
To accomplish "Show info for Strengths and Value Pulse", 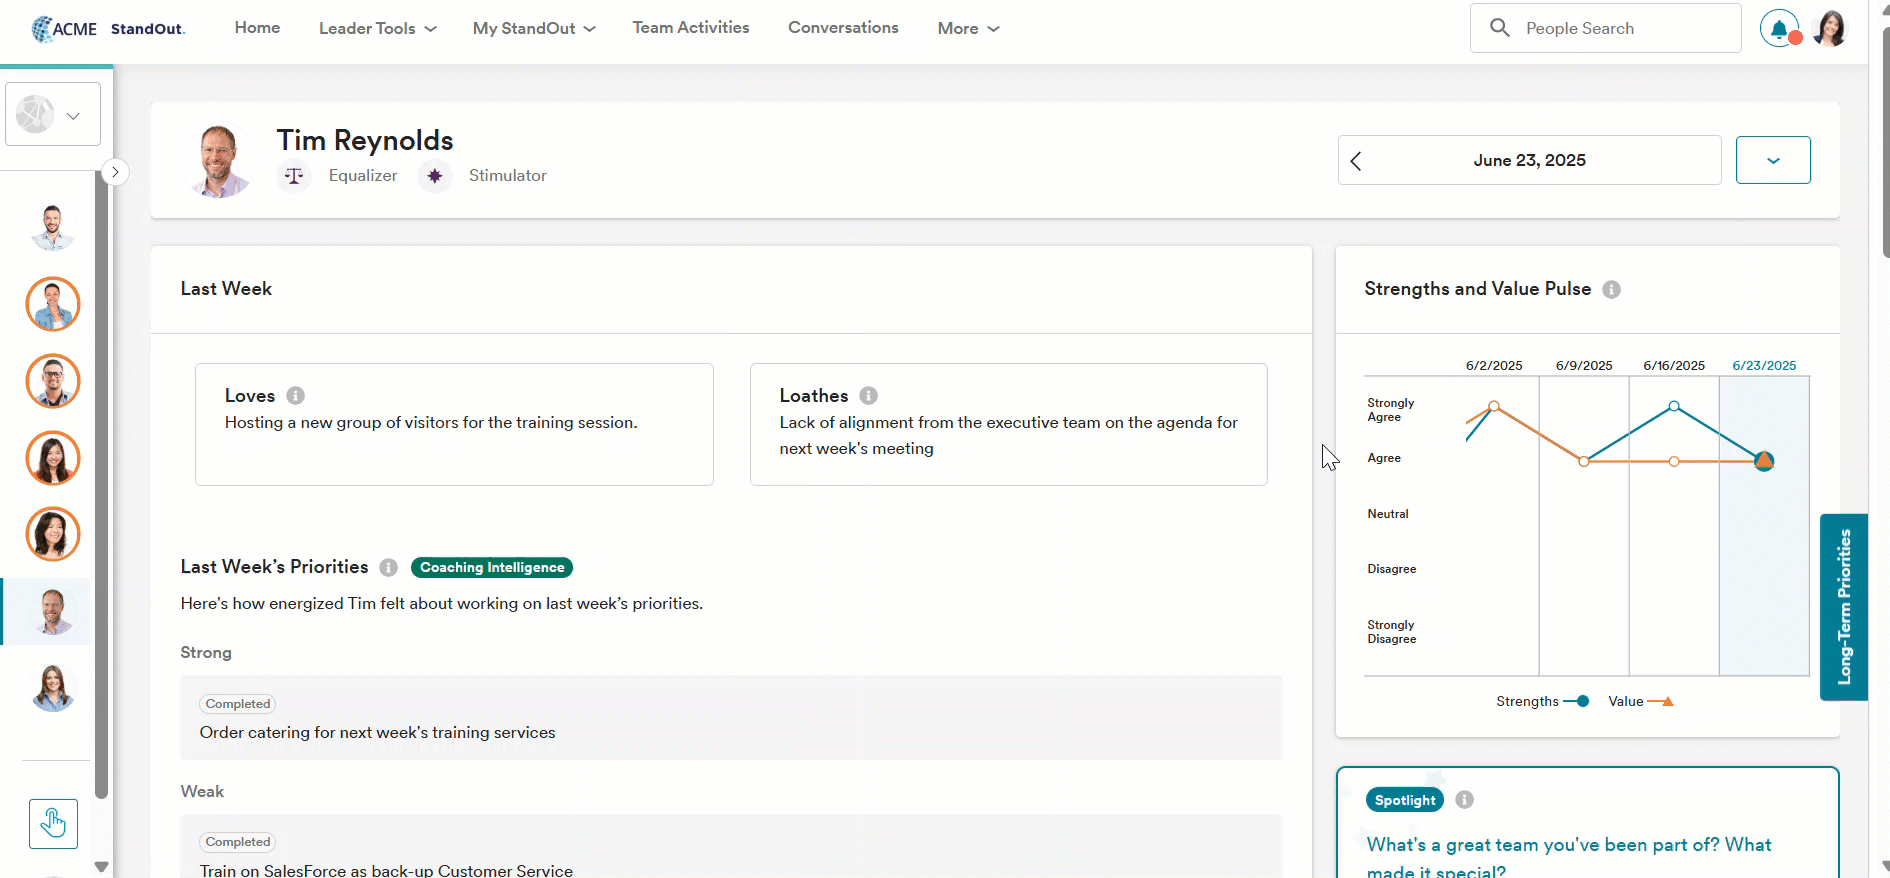I will tap(1611, 290).
